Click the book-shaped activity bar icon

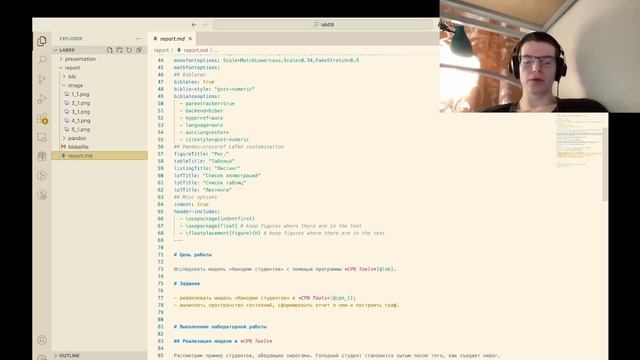click(x=42, y=156)
